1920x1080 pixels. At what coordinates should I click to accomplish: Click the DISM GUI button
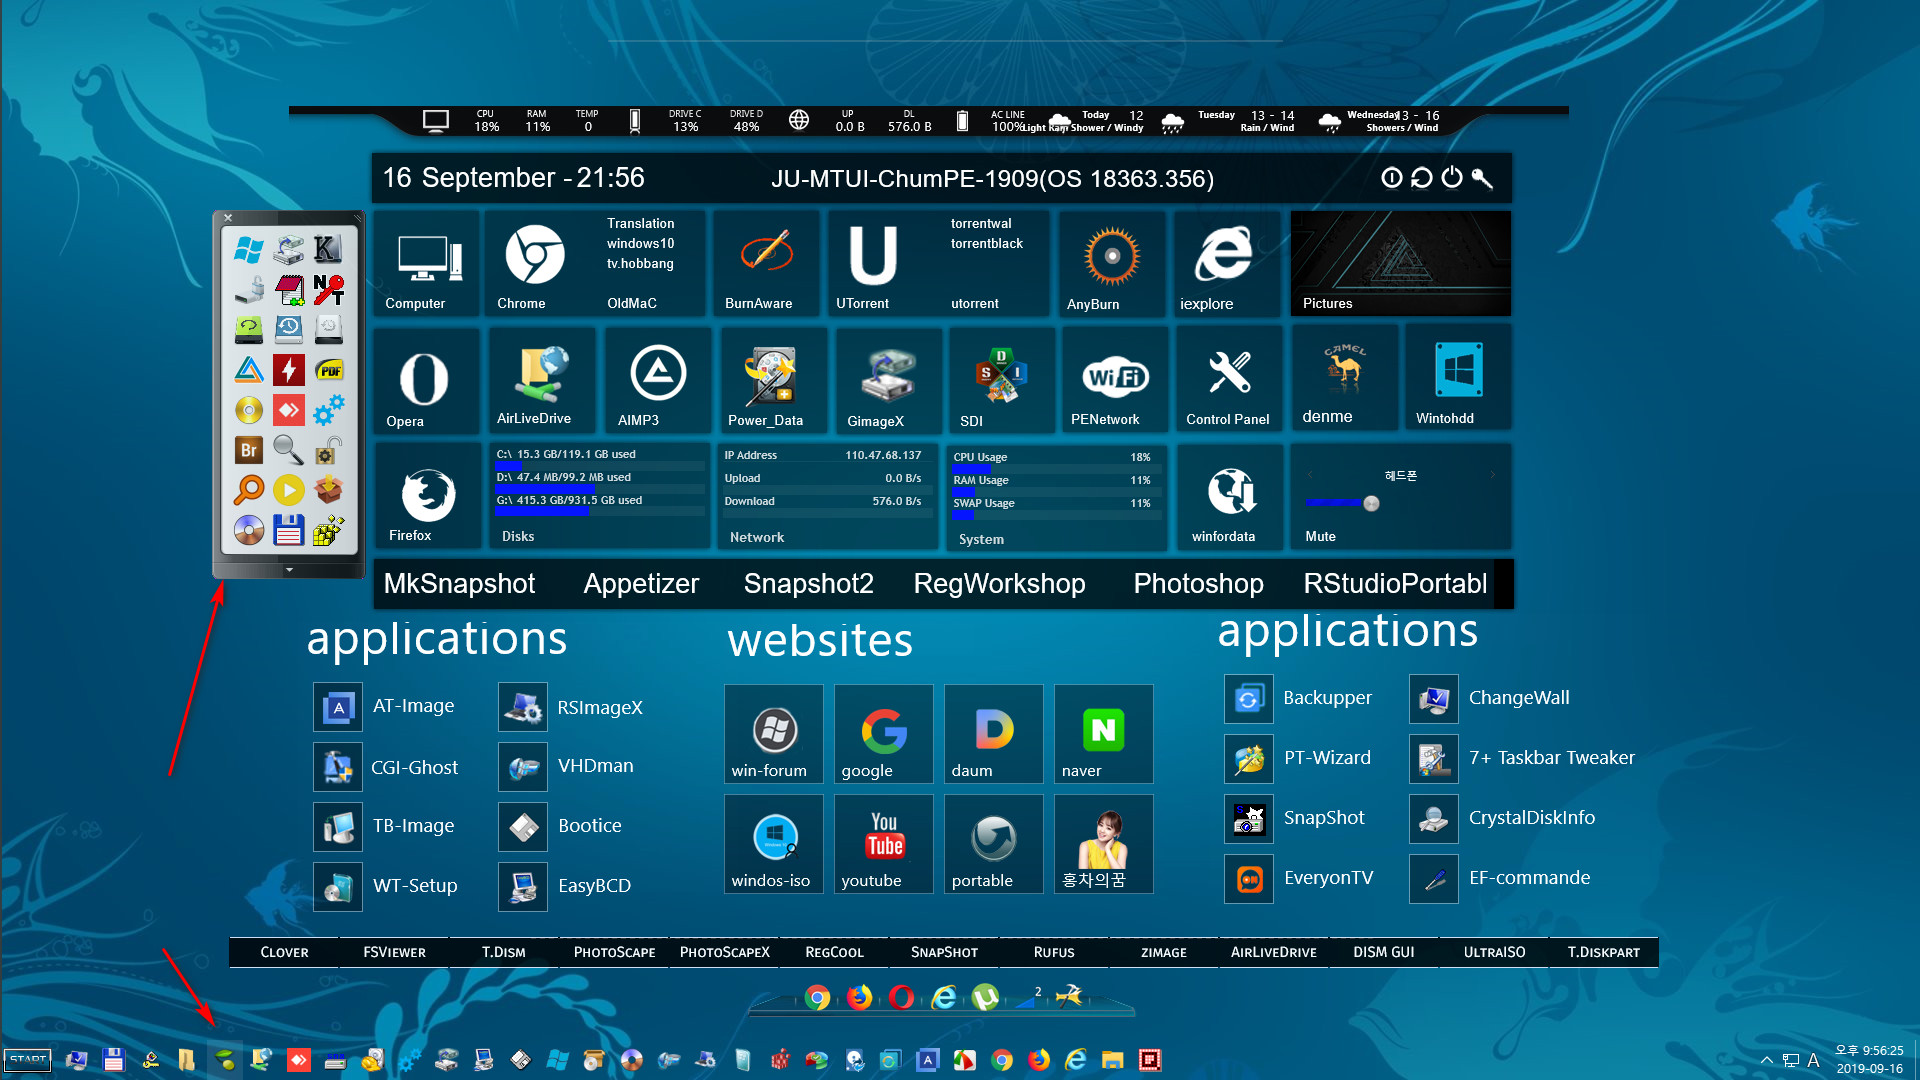click(1384, 953)
